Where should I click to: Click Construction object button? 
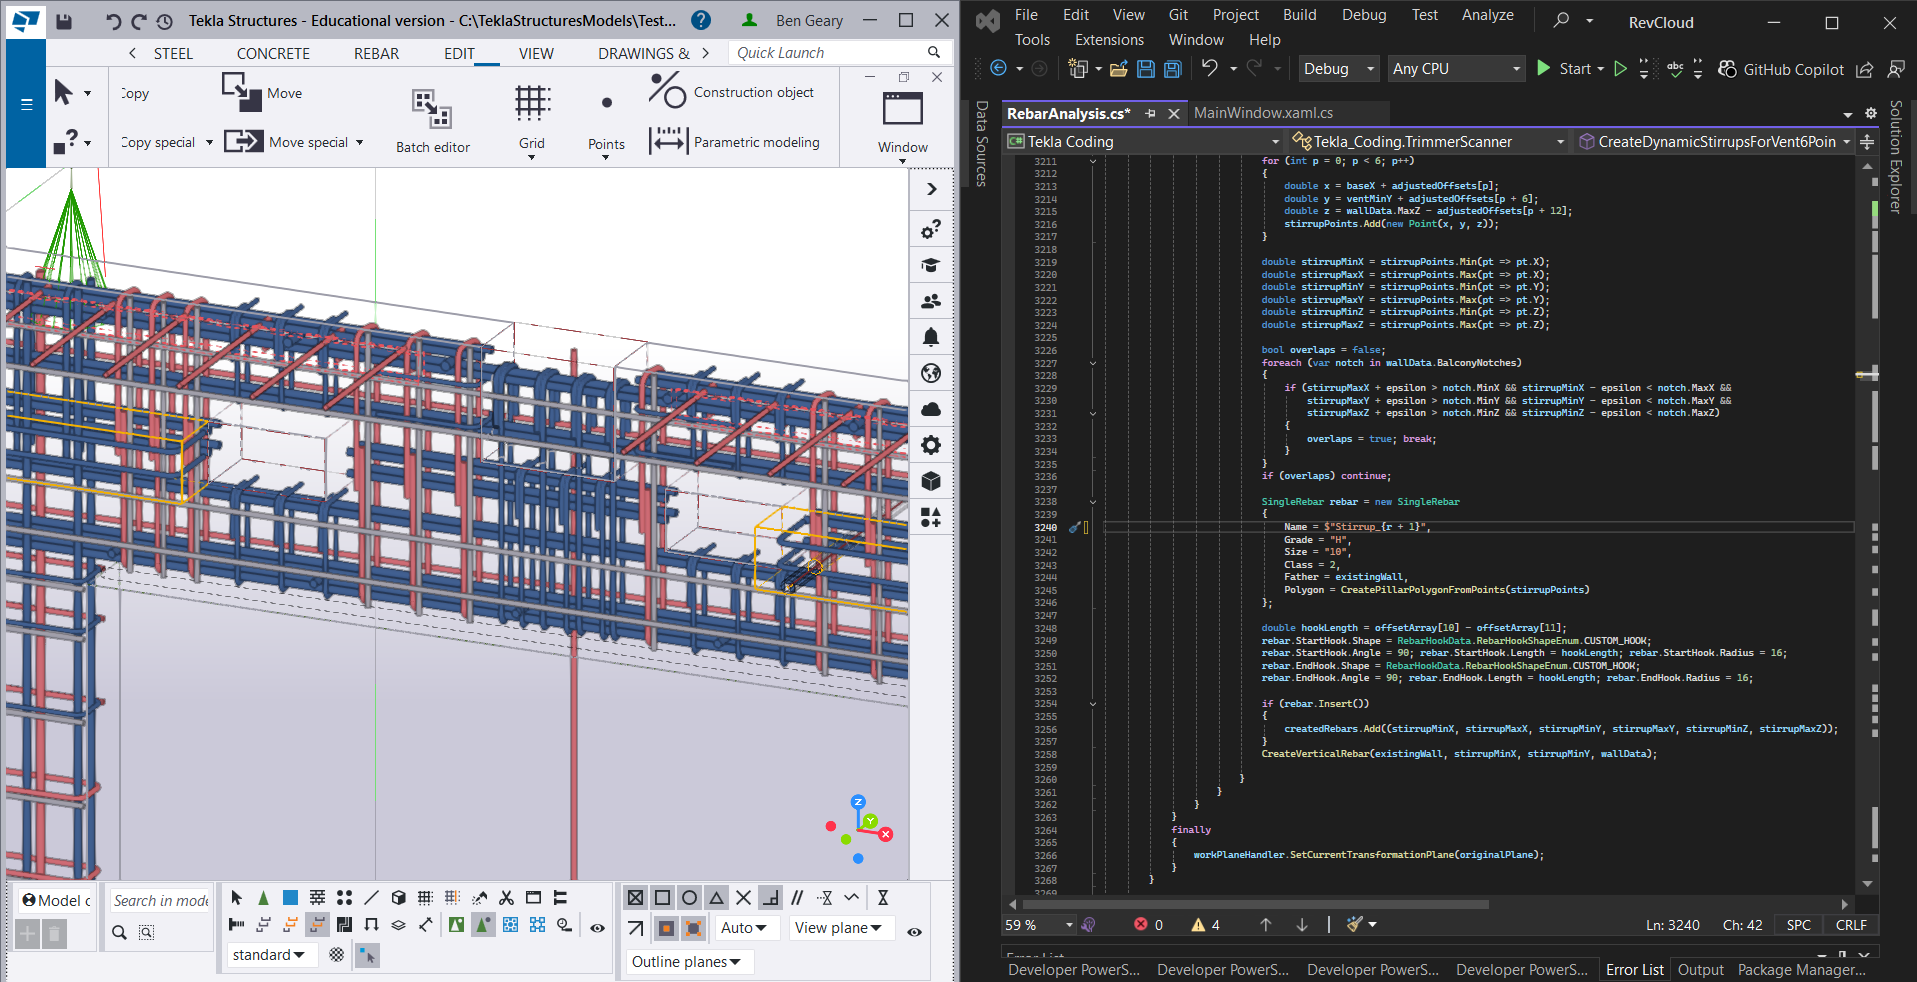[733, 92]
